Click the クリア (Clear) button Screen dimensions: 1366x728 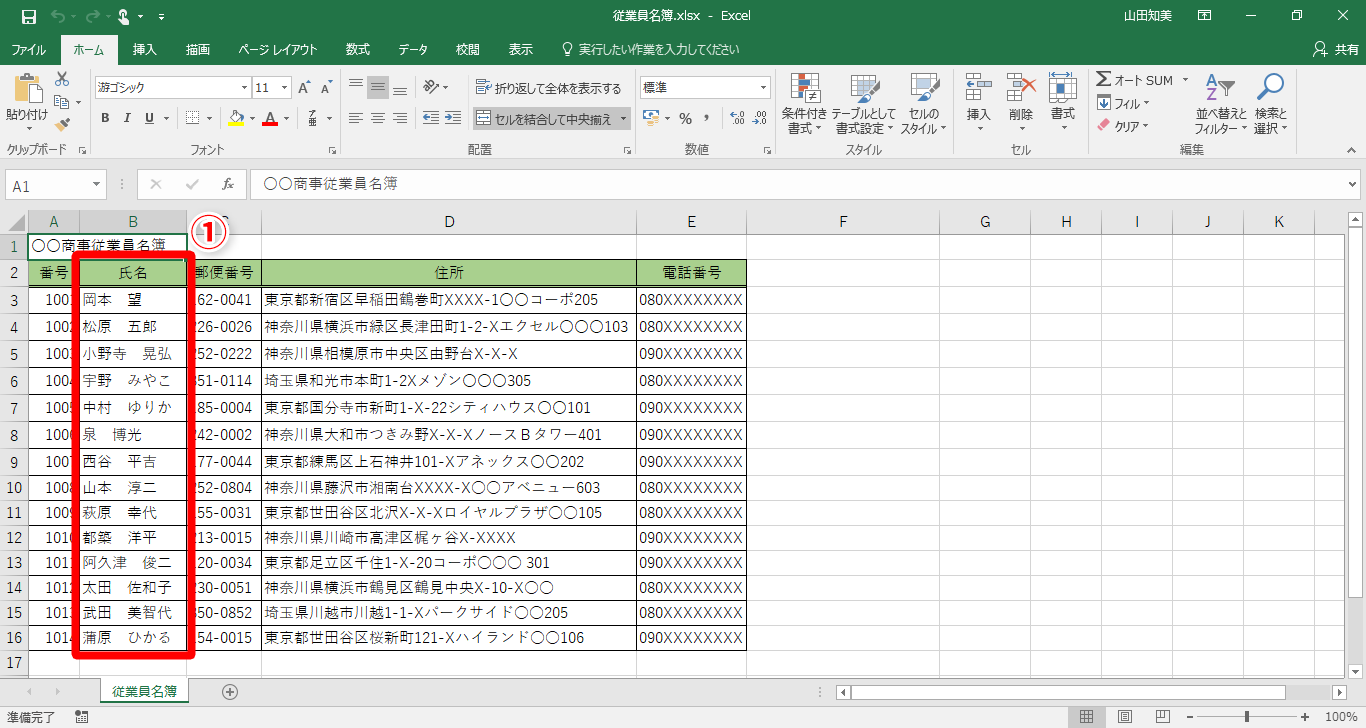1124,126
